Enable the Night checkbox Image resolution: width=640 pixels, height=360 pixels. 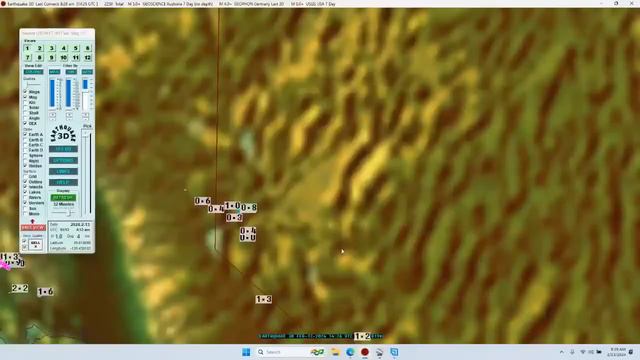click(x=25, y=161)
